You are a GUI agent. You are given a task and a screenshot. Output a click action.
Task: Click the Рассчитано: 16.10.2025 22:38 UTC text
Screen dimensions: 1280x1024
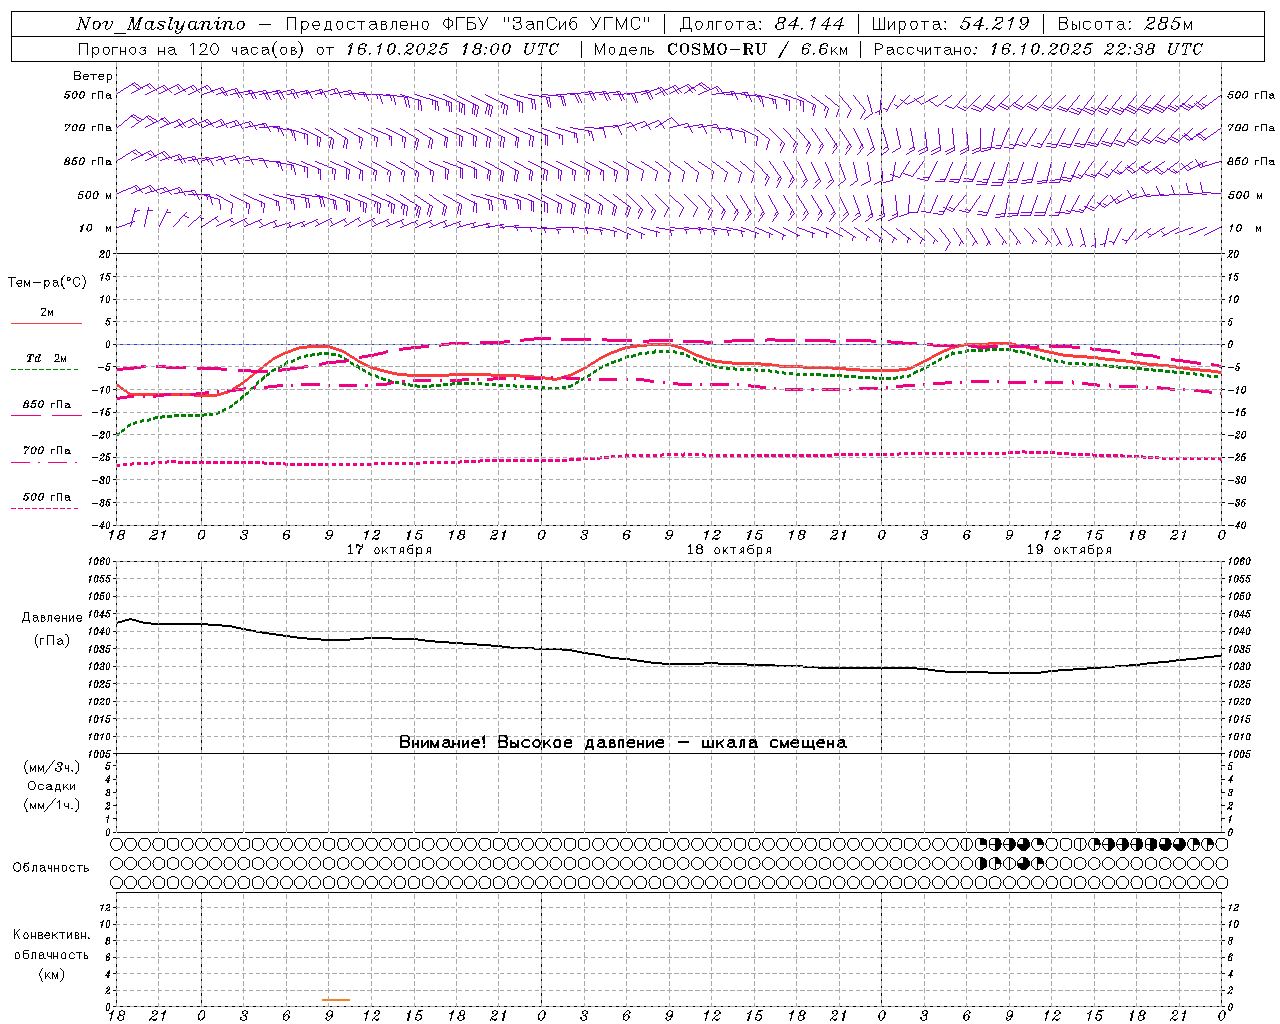tap(1038, 49)
